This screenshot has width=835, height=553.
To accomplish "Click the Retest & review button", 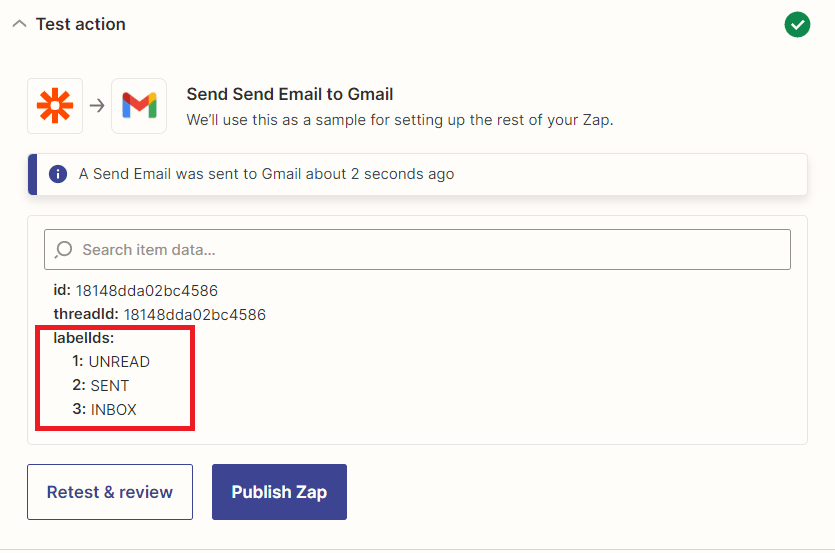I will 110,492.
